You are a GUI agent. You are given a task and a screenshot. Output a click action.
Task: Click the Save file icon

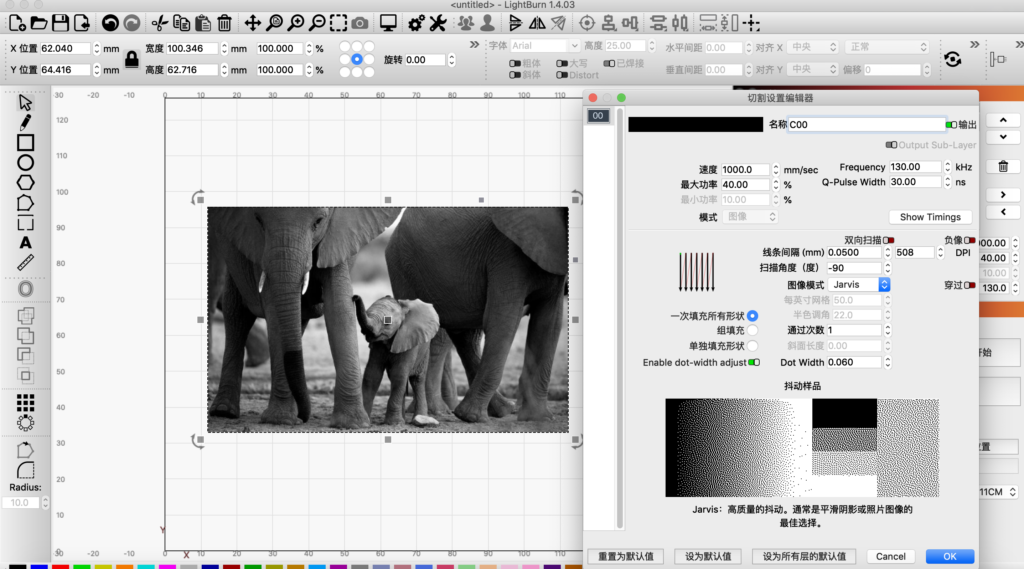60,22
